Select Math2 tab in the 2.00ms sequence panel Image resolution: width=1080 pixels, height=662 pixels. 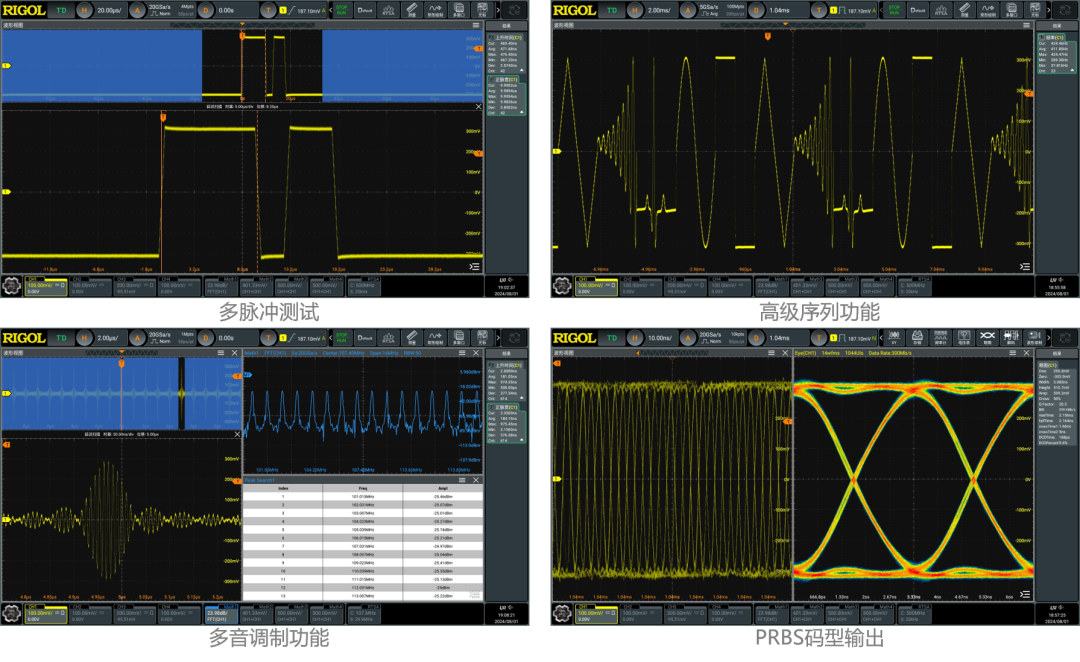click(x=808, y=287)
